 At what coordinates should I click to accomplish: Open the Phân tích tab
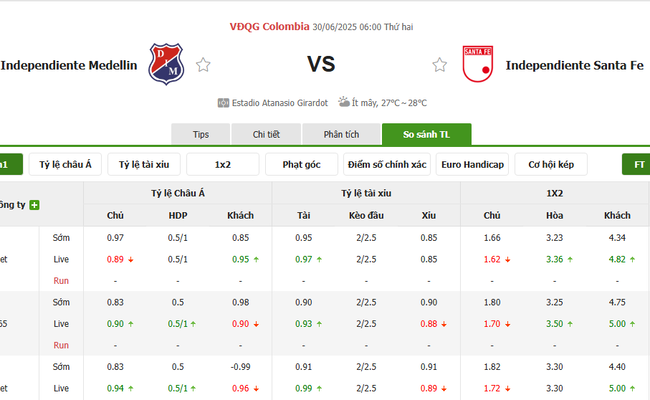(342, 134)
